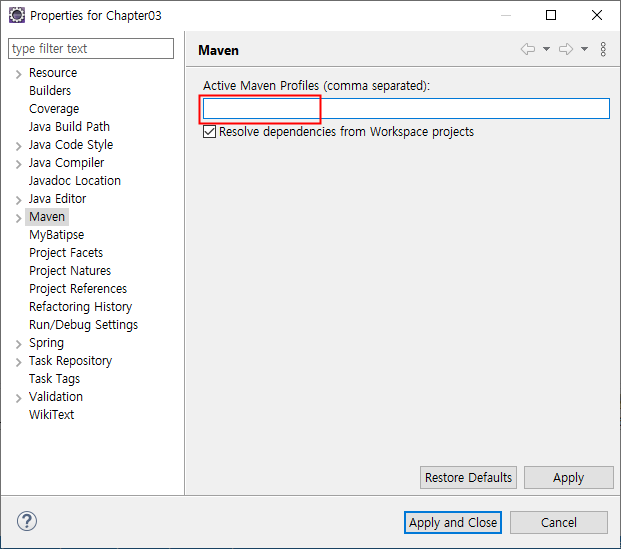Open MyBatipse properties page
The image size is (621, 549).
[x=56, y=235]
